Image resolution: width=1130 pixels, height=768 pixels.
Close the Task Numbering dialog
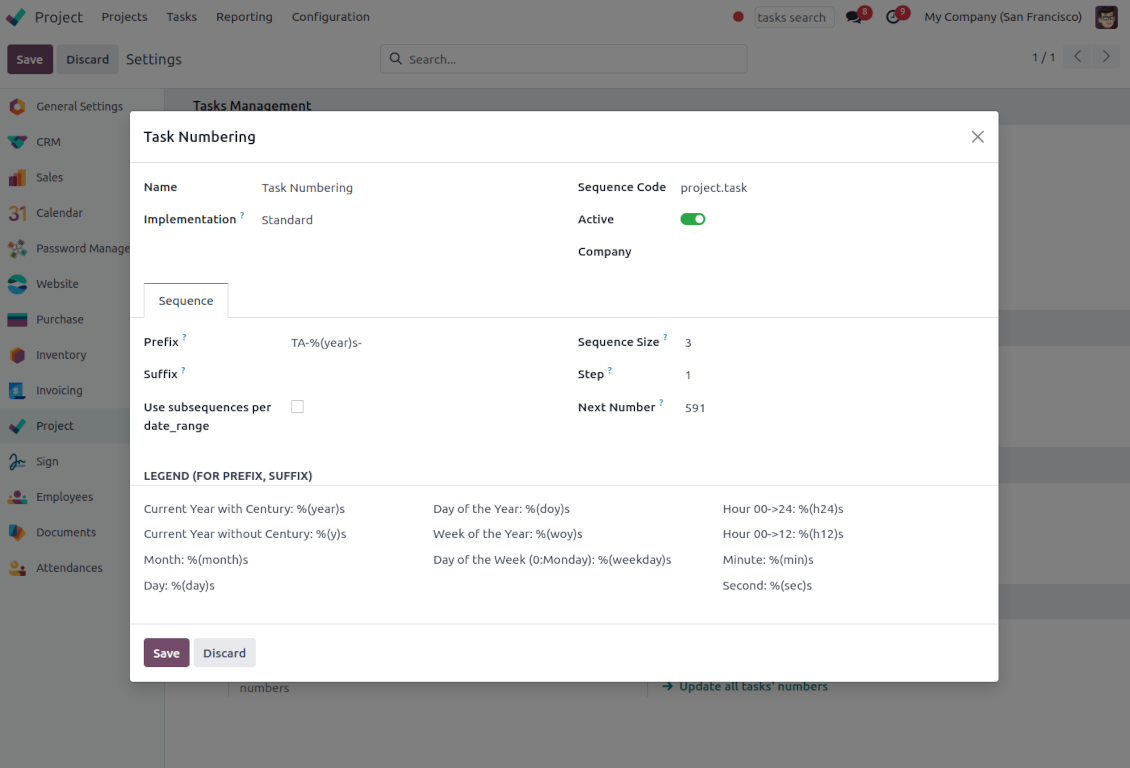tap(977, 137)
